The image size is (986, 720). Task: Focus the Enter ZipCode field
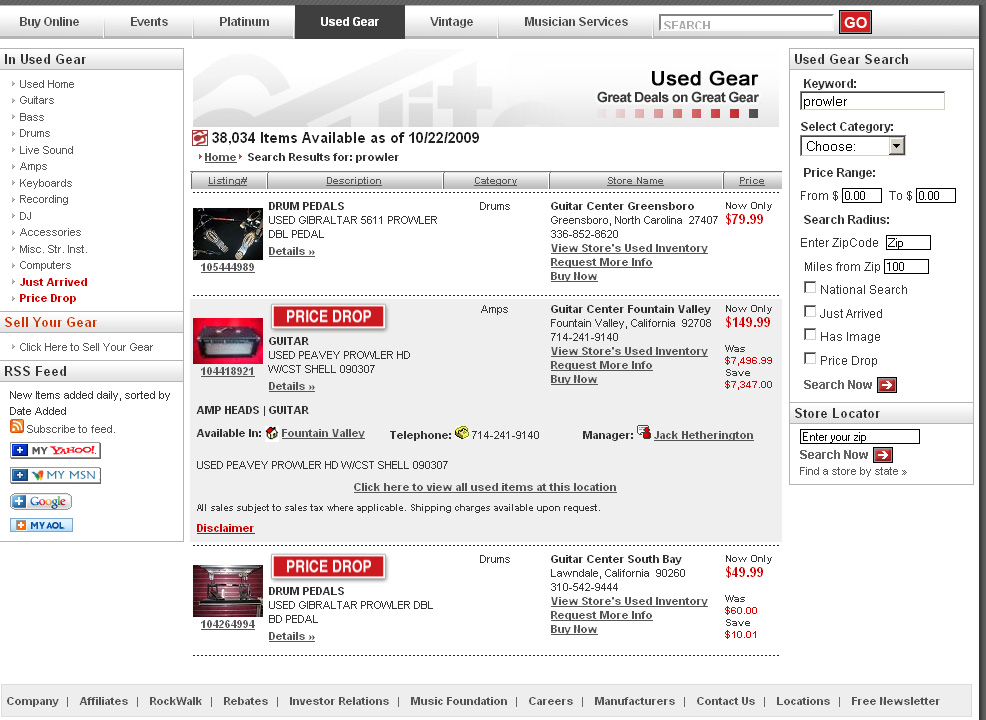coord(908,243)
